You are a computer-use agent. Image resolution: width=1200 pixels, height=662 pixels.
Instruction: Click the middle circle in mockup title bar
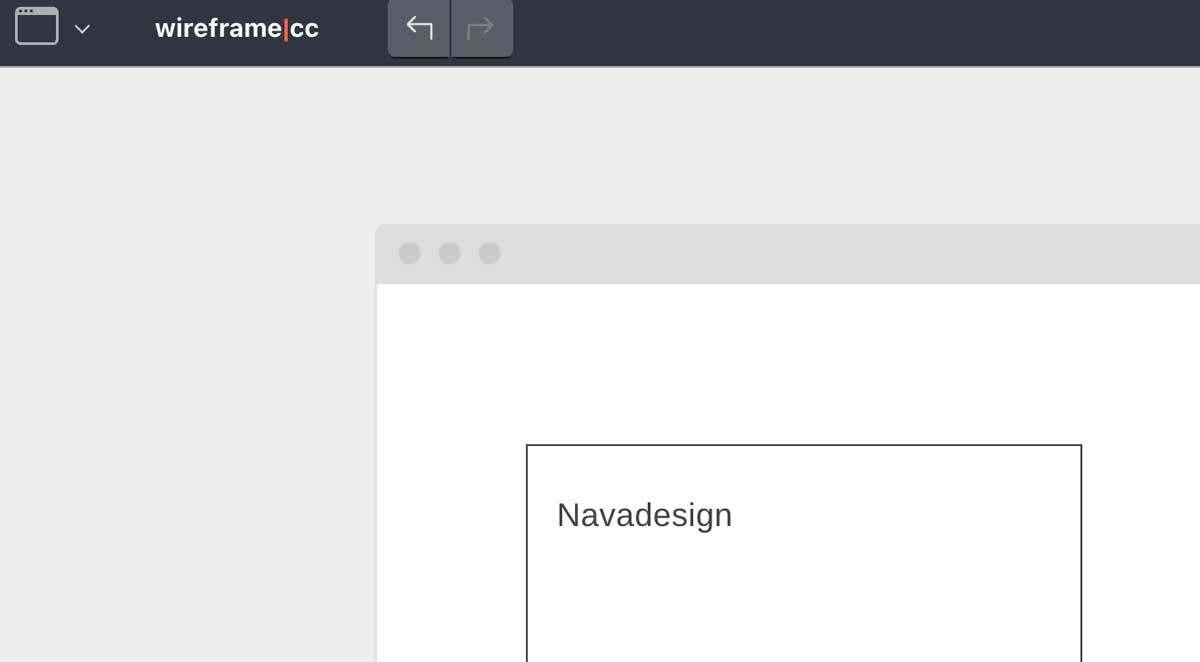coord(449,253)
